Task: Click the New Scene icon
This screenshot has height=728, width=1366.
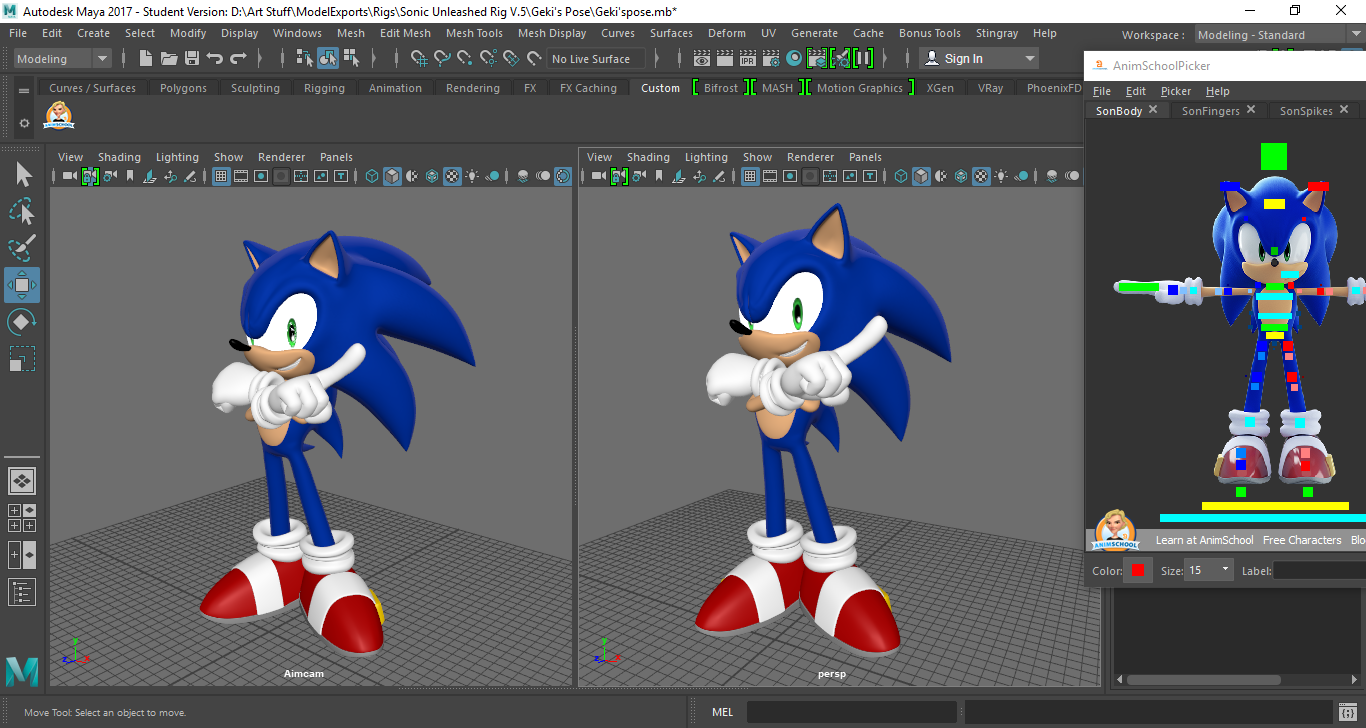Action: [146, 59]
